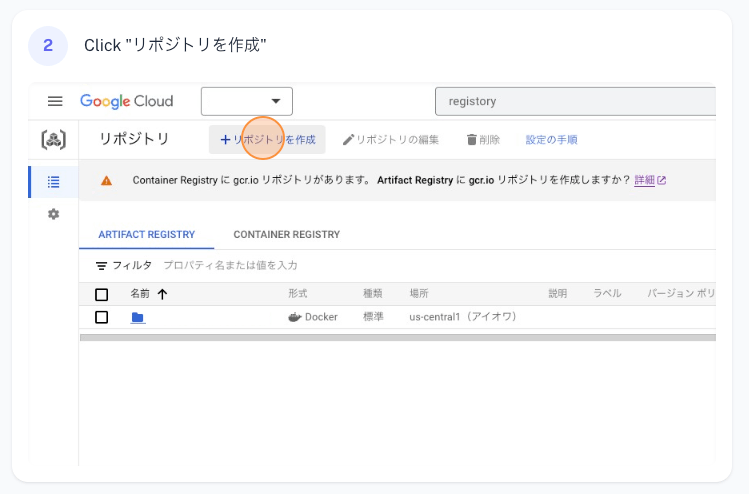Click the 場所 column header
Viewport: 749px width, 494px height.
419,293
